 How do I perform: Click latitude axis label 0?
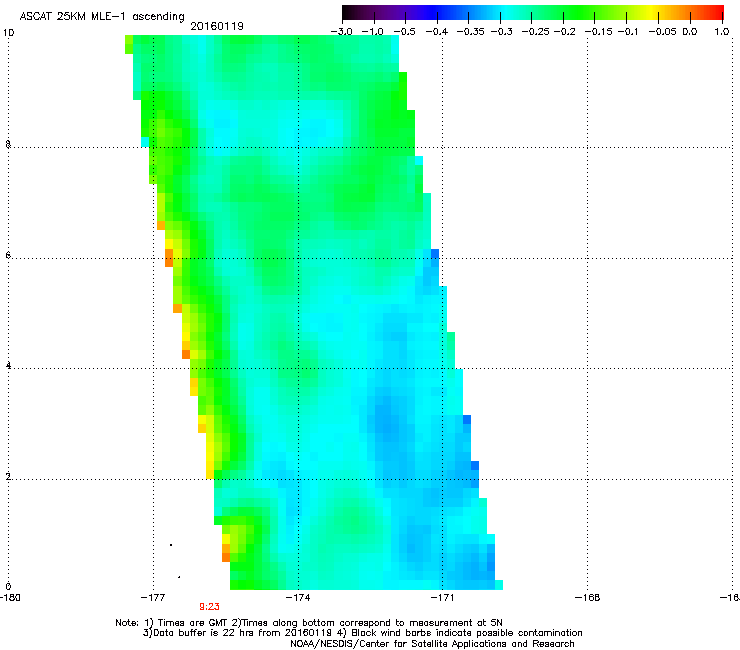pos(8,587)
